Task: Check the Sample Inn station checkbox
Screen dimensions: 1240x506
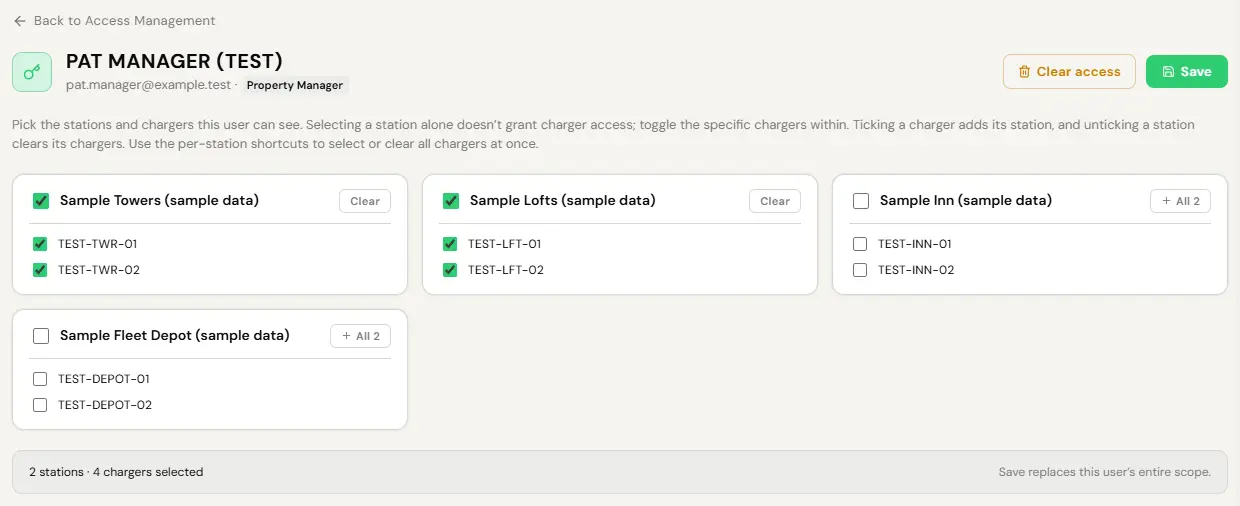Action: 861,201
